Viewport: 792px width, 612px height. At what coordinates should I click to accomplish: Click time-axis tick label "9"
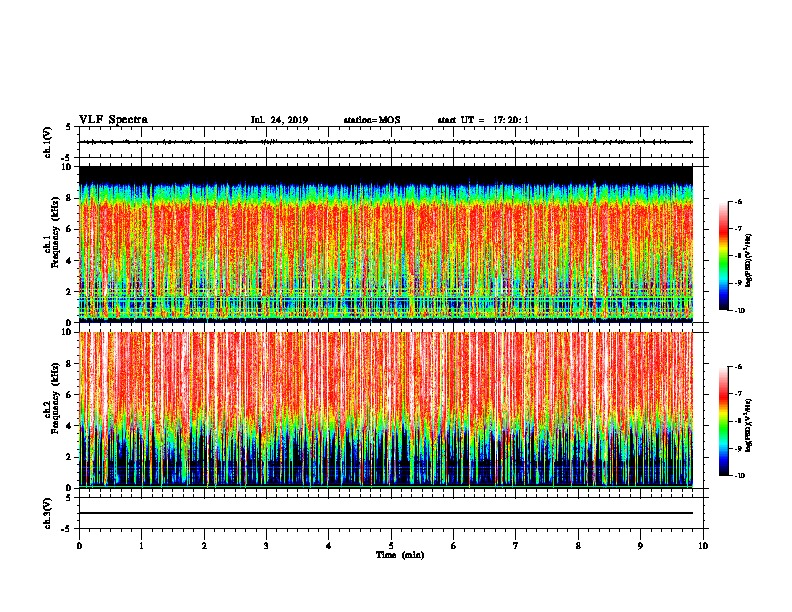tap(640, 546)
